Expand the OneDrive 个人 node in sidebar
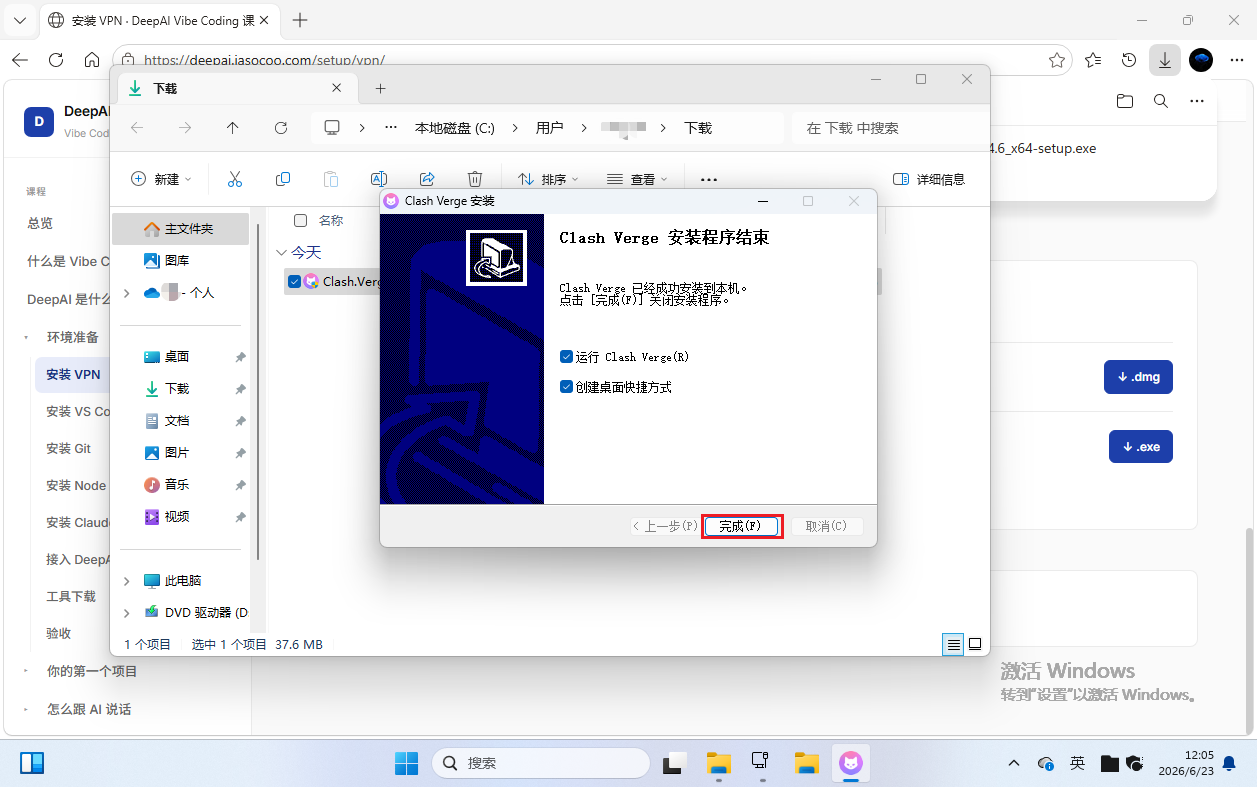 click(126, 293)
